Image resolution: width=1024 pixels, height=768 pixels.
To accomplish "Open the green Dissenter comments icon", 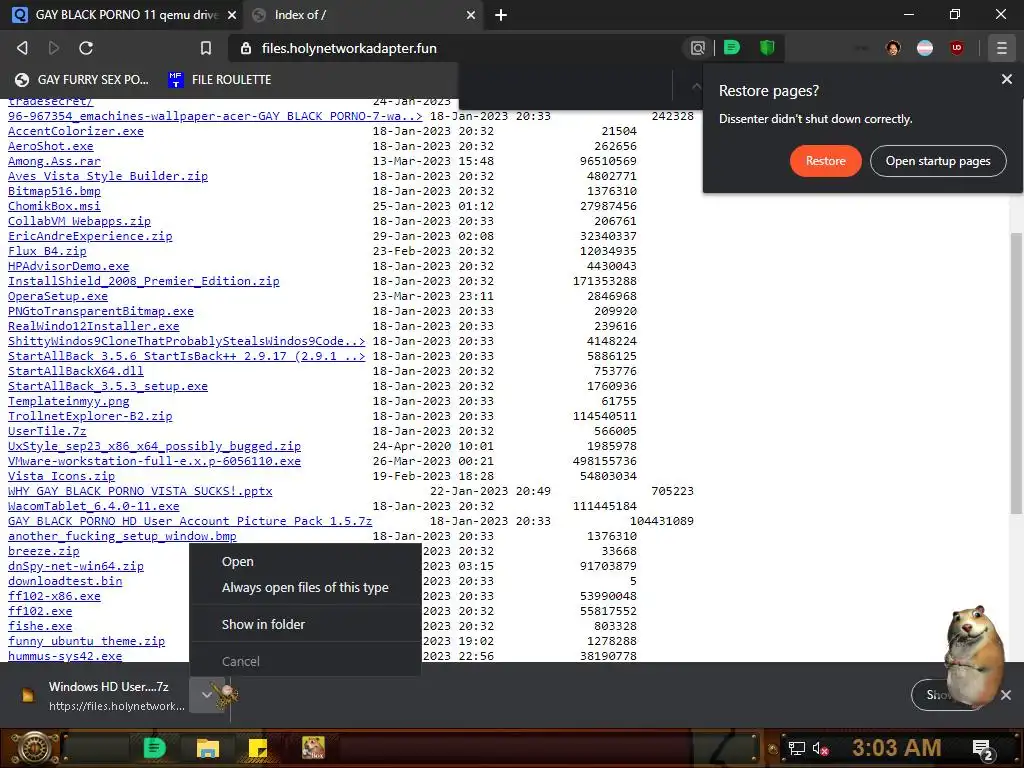I will [x=731, y=48].
